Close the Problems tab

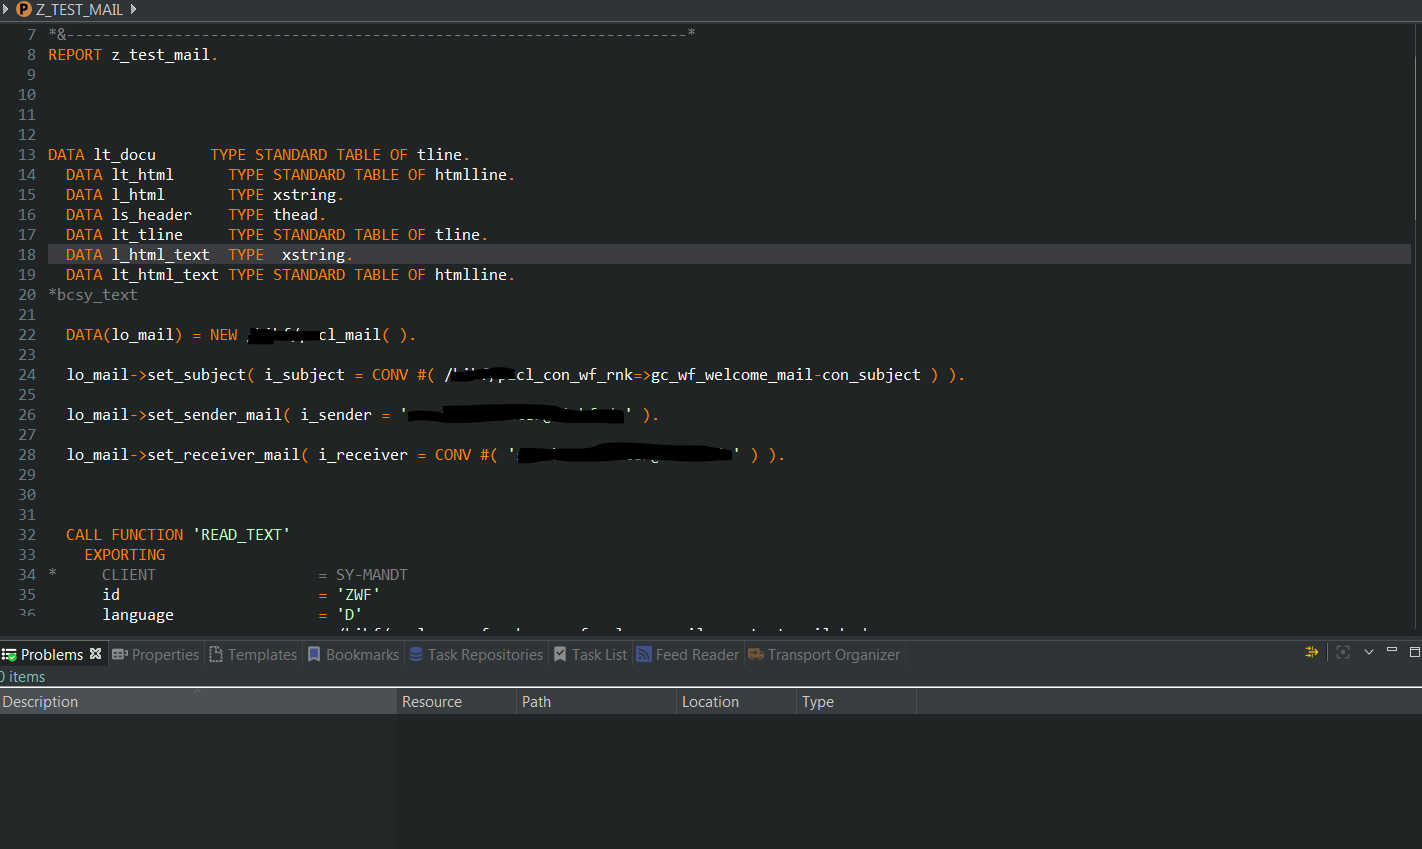pos(96,653)
